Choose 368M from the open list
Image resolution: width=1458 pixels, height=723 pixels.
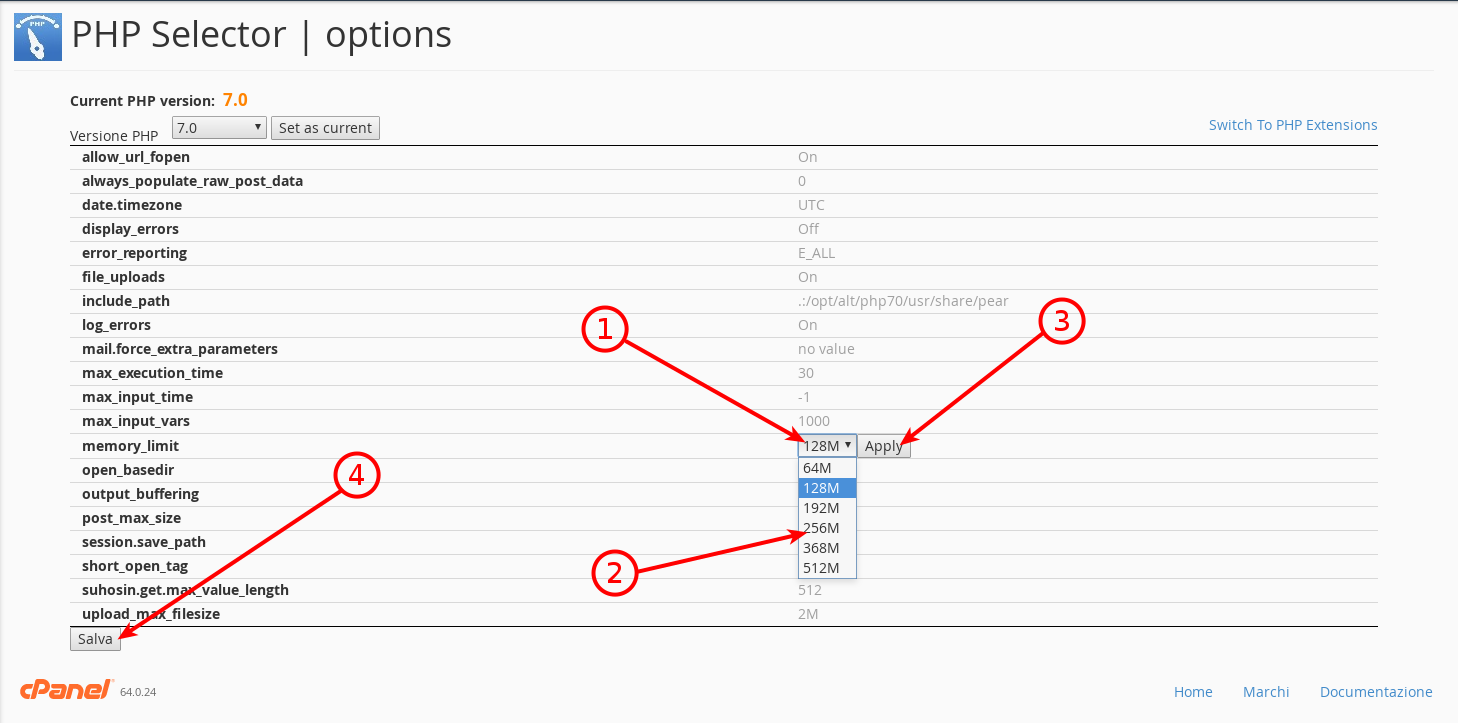click(x=827, y=548)
